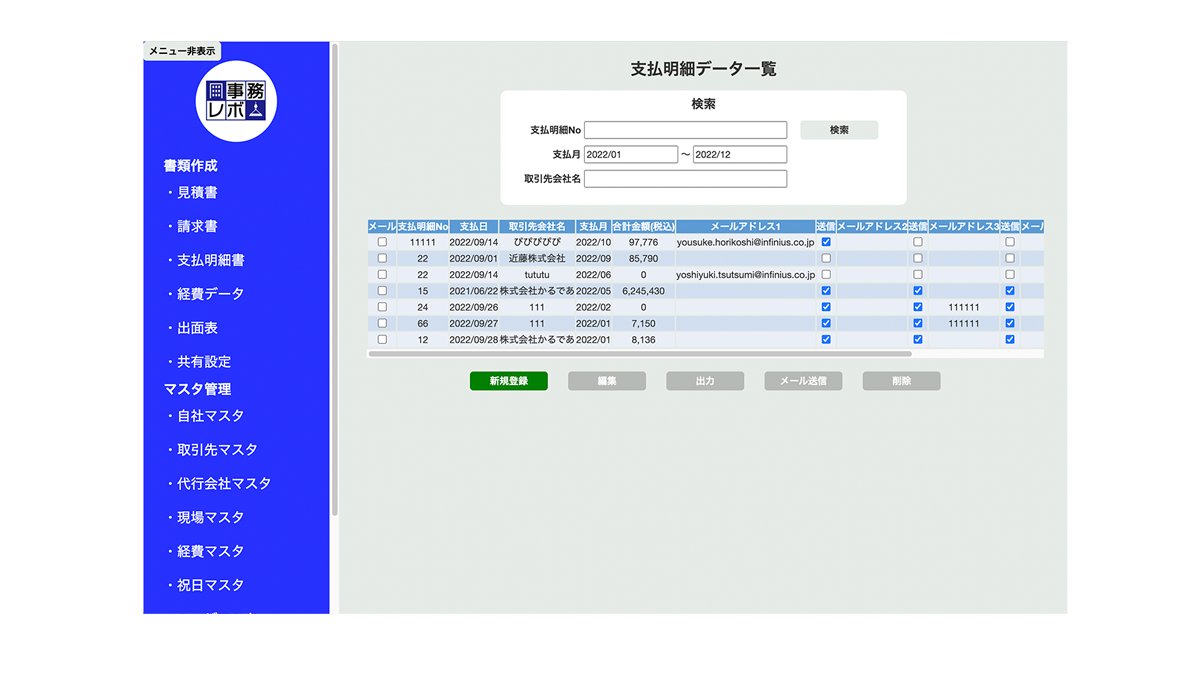The width and height of the screenshot is (1200, 680).
Task: Uncheck 送信 next to yousuke.horikoshi address
Action: 826,242
